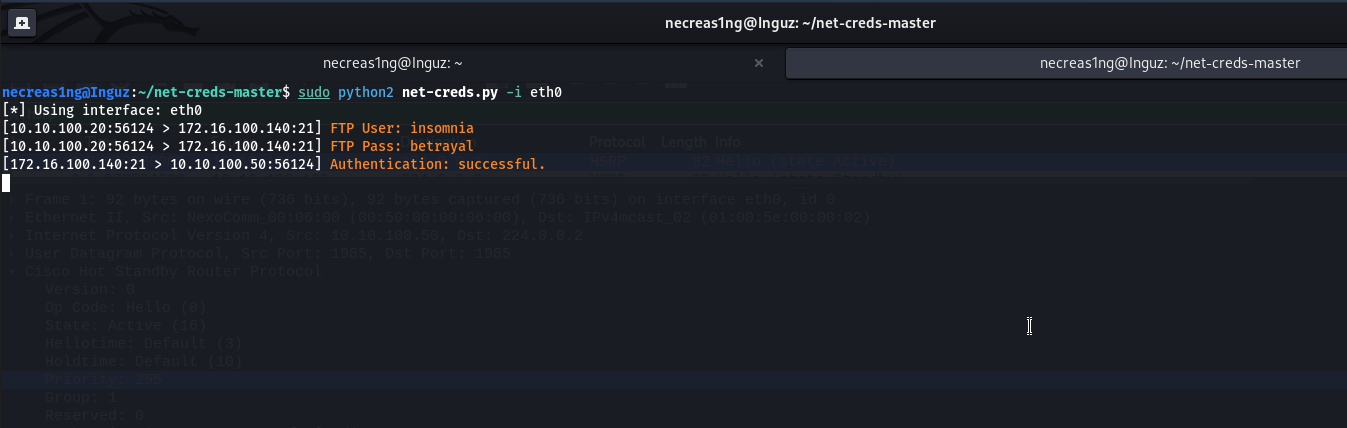Click the 'Authentication: successful.' message

(x=437, y=164)
